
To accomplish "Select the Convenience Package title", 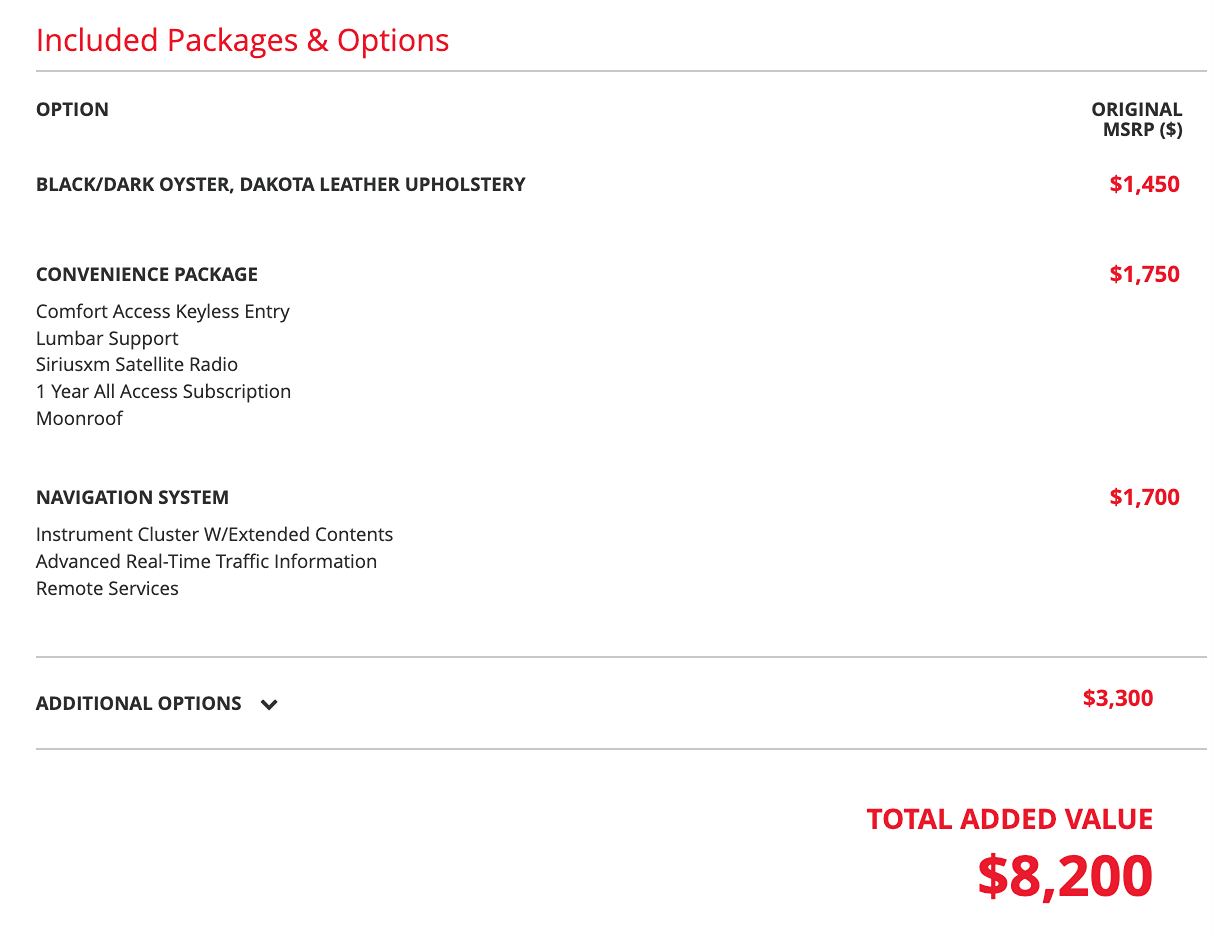I will [x=147, y=275].
